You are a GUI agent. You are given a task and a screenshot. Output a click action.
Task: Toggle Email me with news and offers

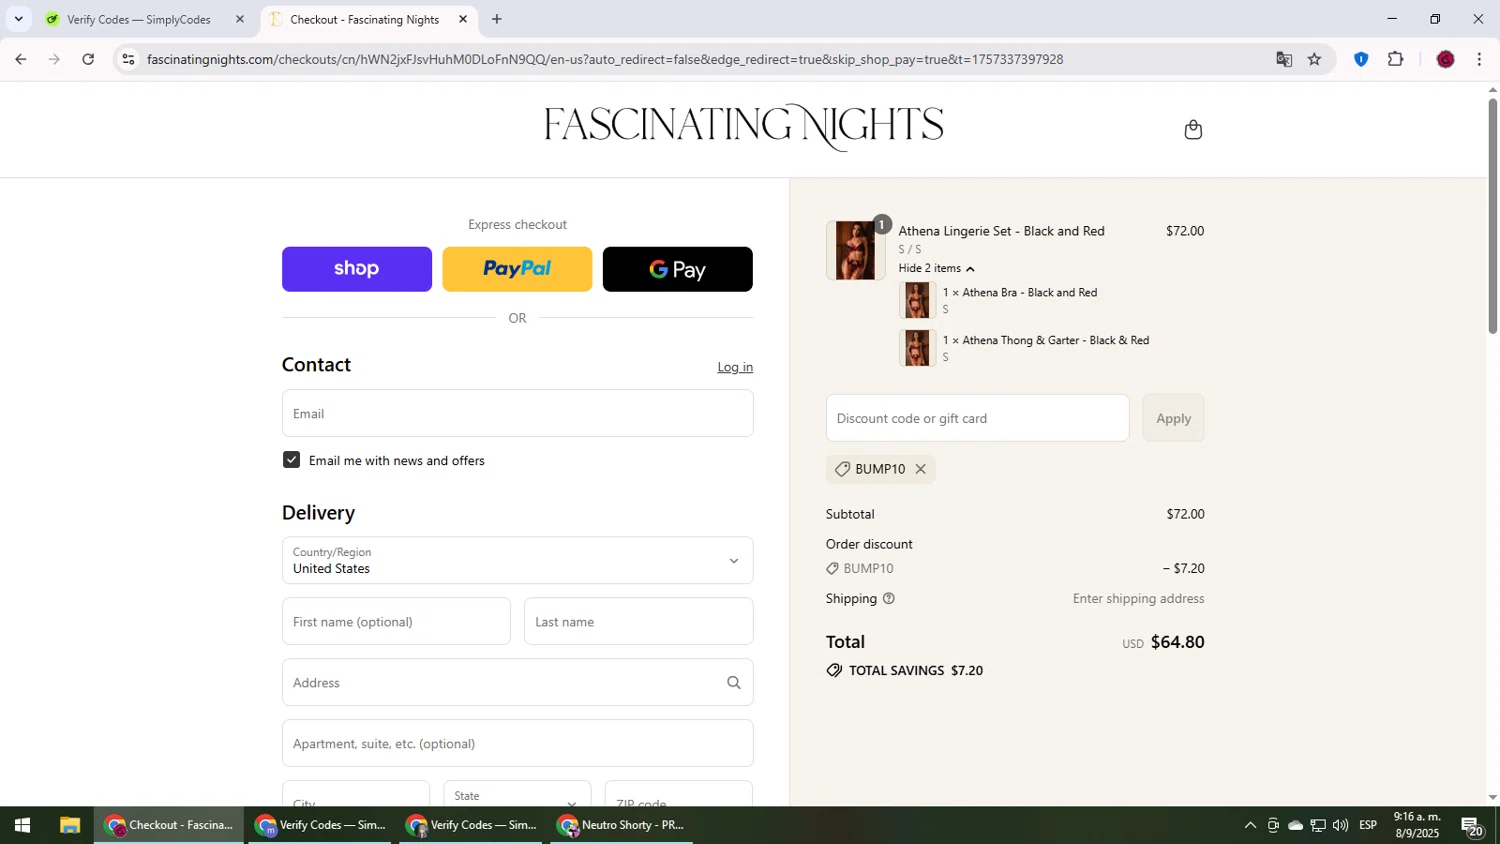click(x=291, y=460)
